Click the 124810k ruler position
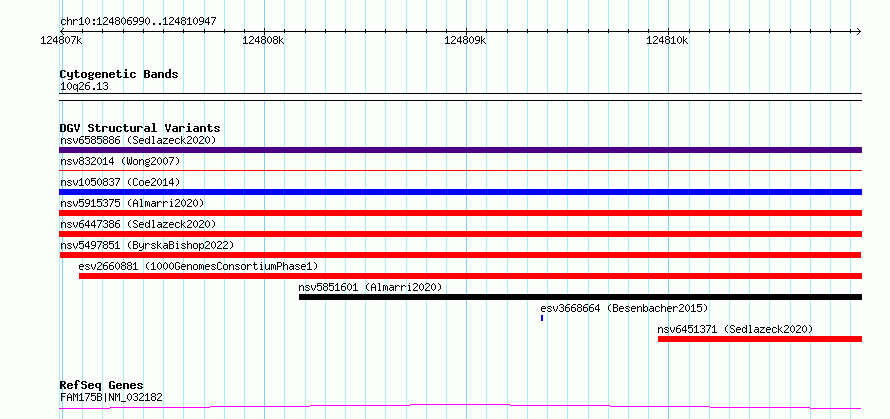This screenshot has height=419, width=890. 668,40
